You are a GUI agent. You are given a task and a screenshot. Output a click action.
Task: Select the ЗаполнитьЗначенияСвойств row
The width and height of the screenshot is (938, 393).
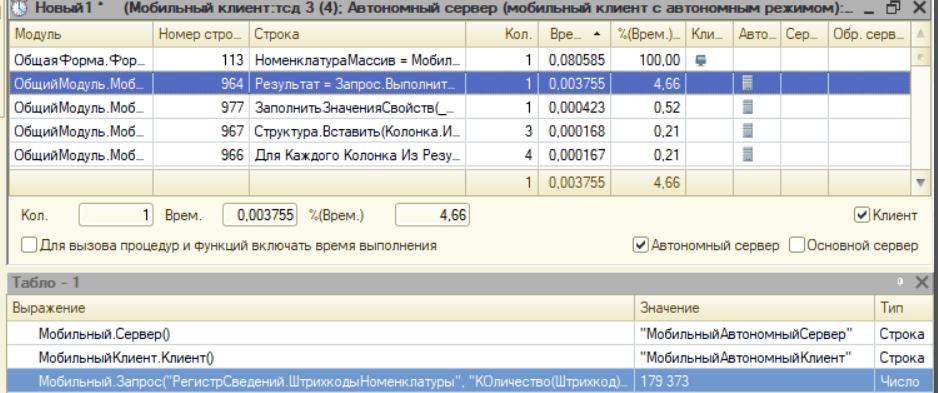coord(460,108)
